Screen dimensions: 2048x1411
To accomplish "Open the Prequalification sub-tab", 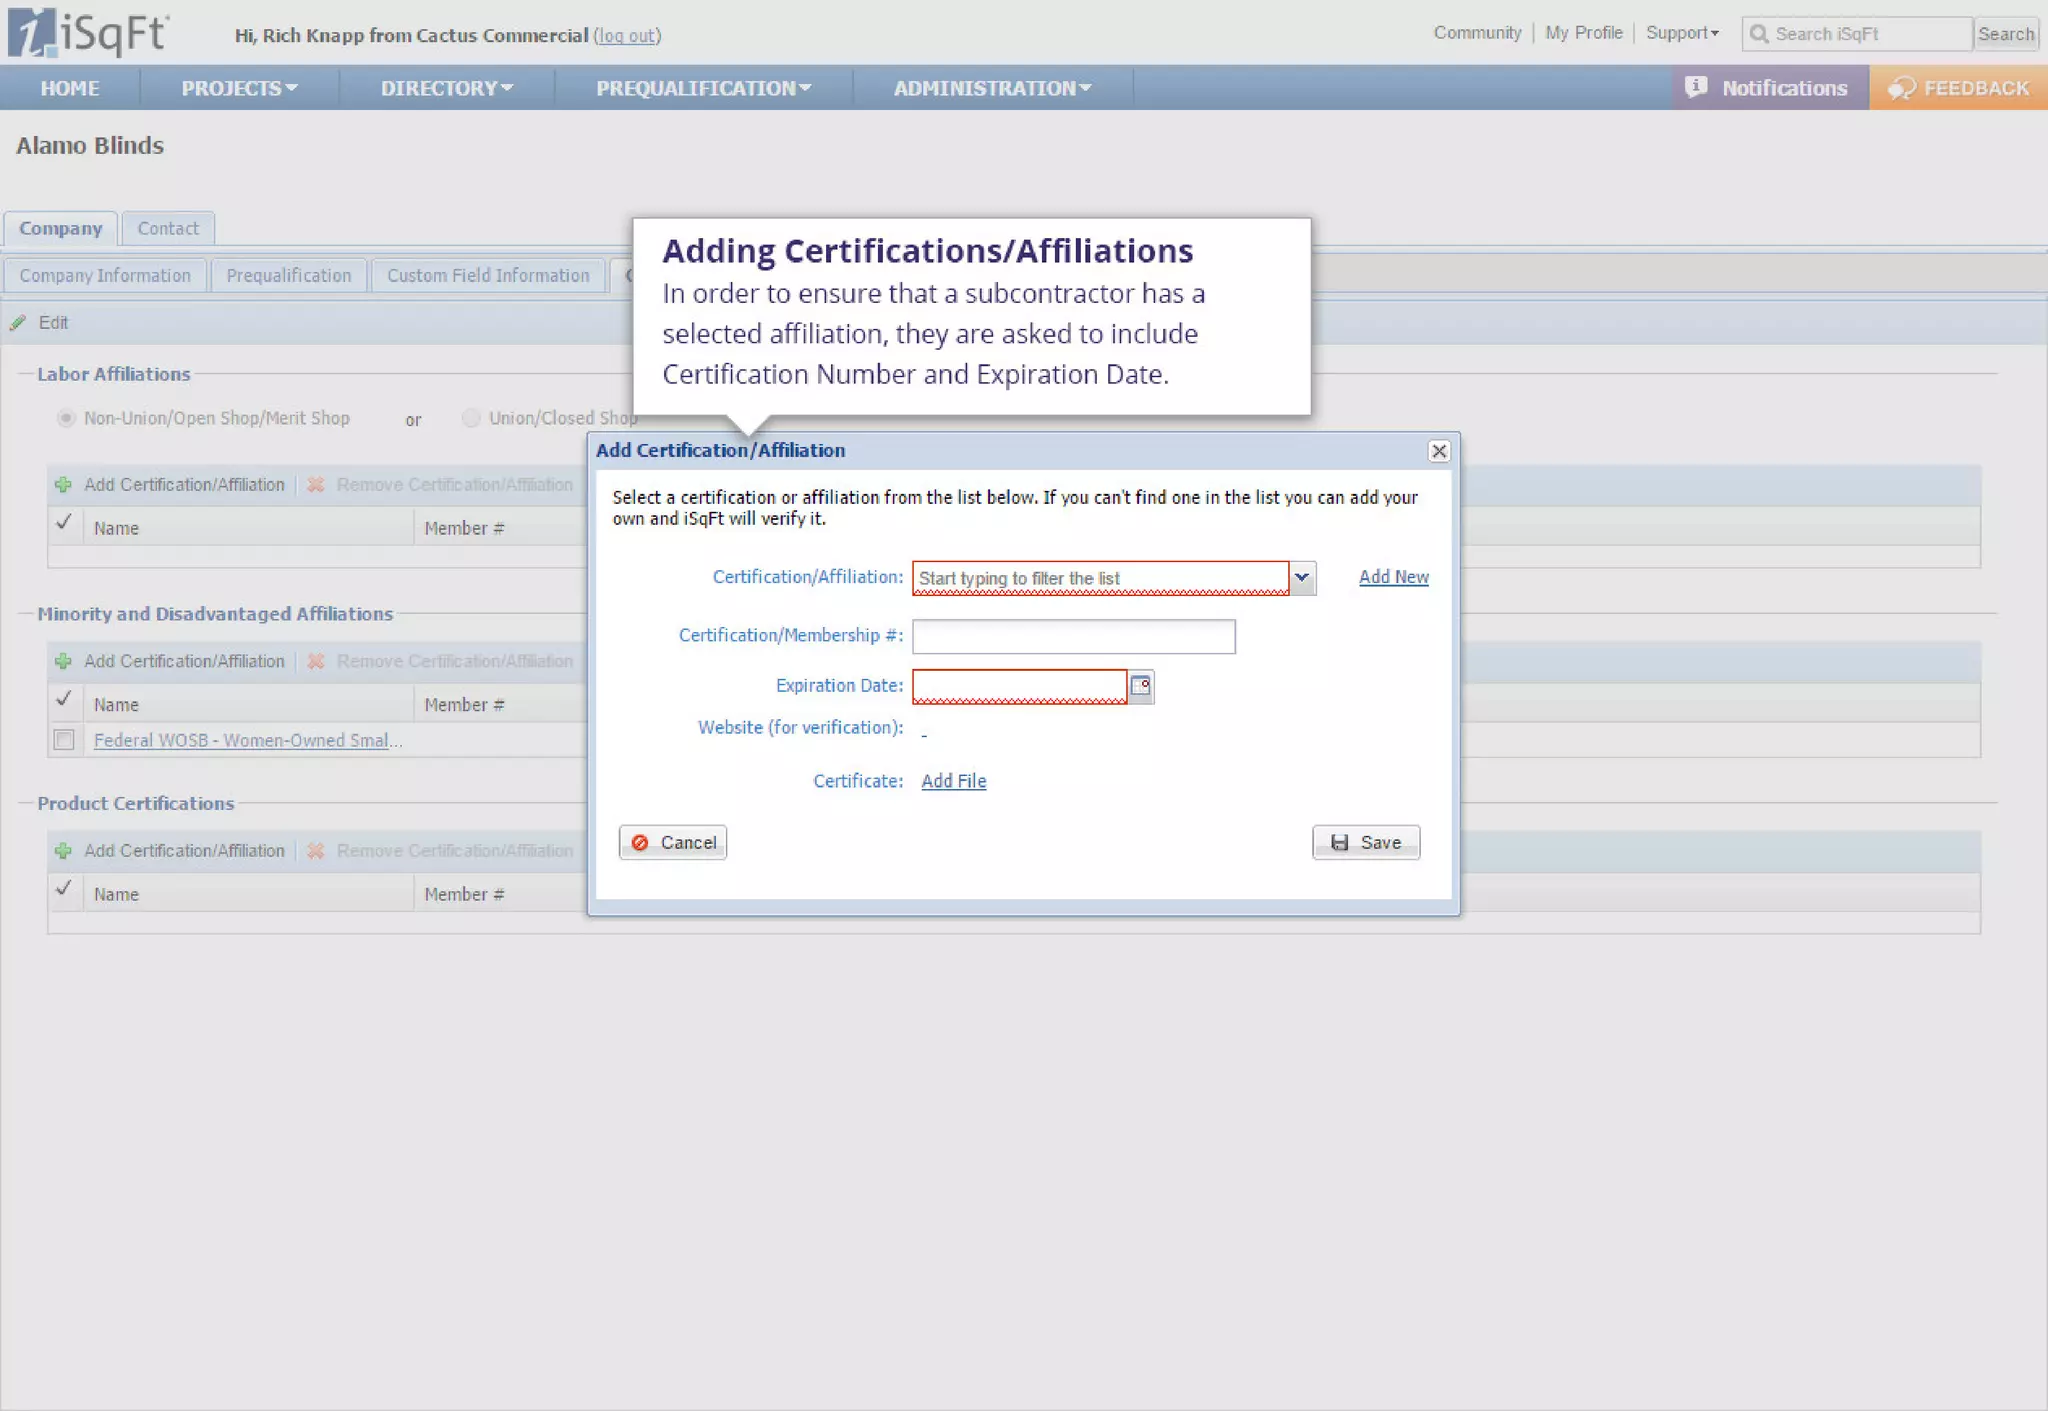I will [x=289, y=275].
